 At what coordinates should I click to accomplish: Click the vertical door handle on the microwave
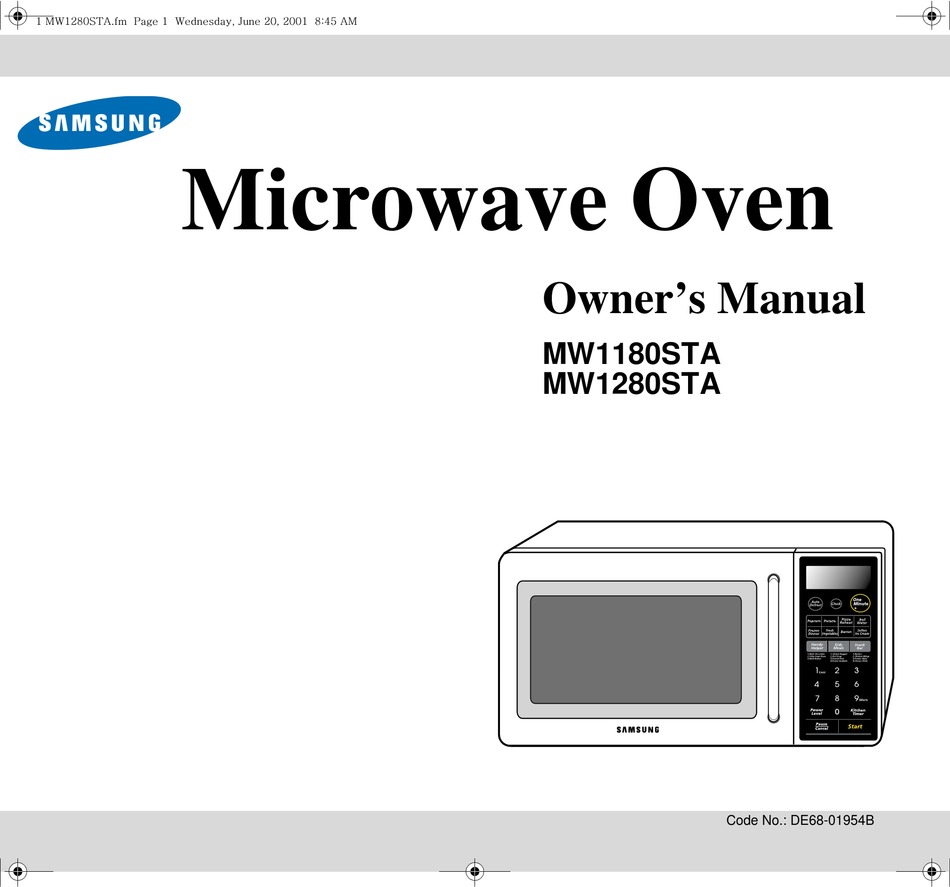(x=773, y=648)
